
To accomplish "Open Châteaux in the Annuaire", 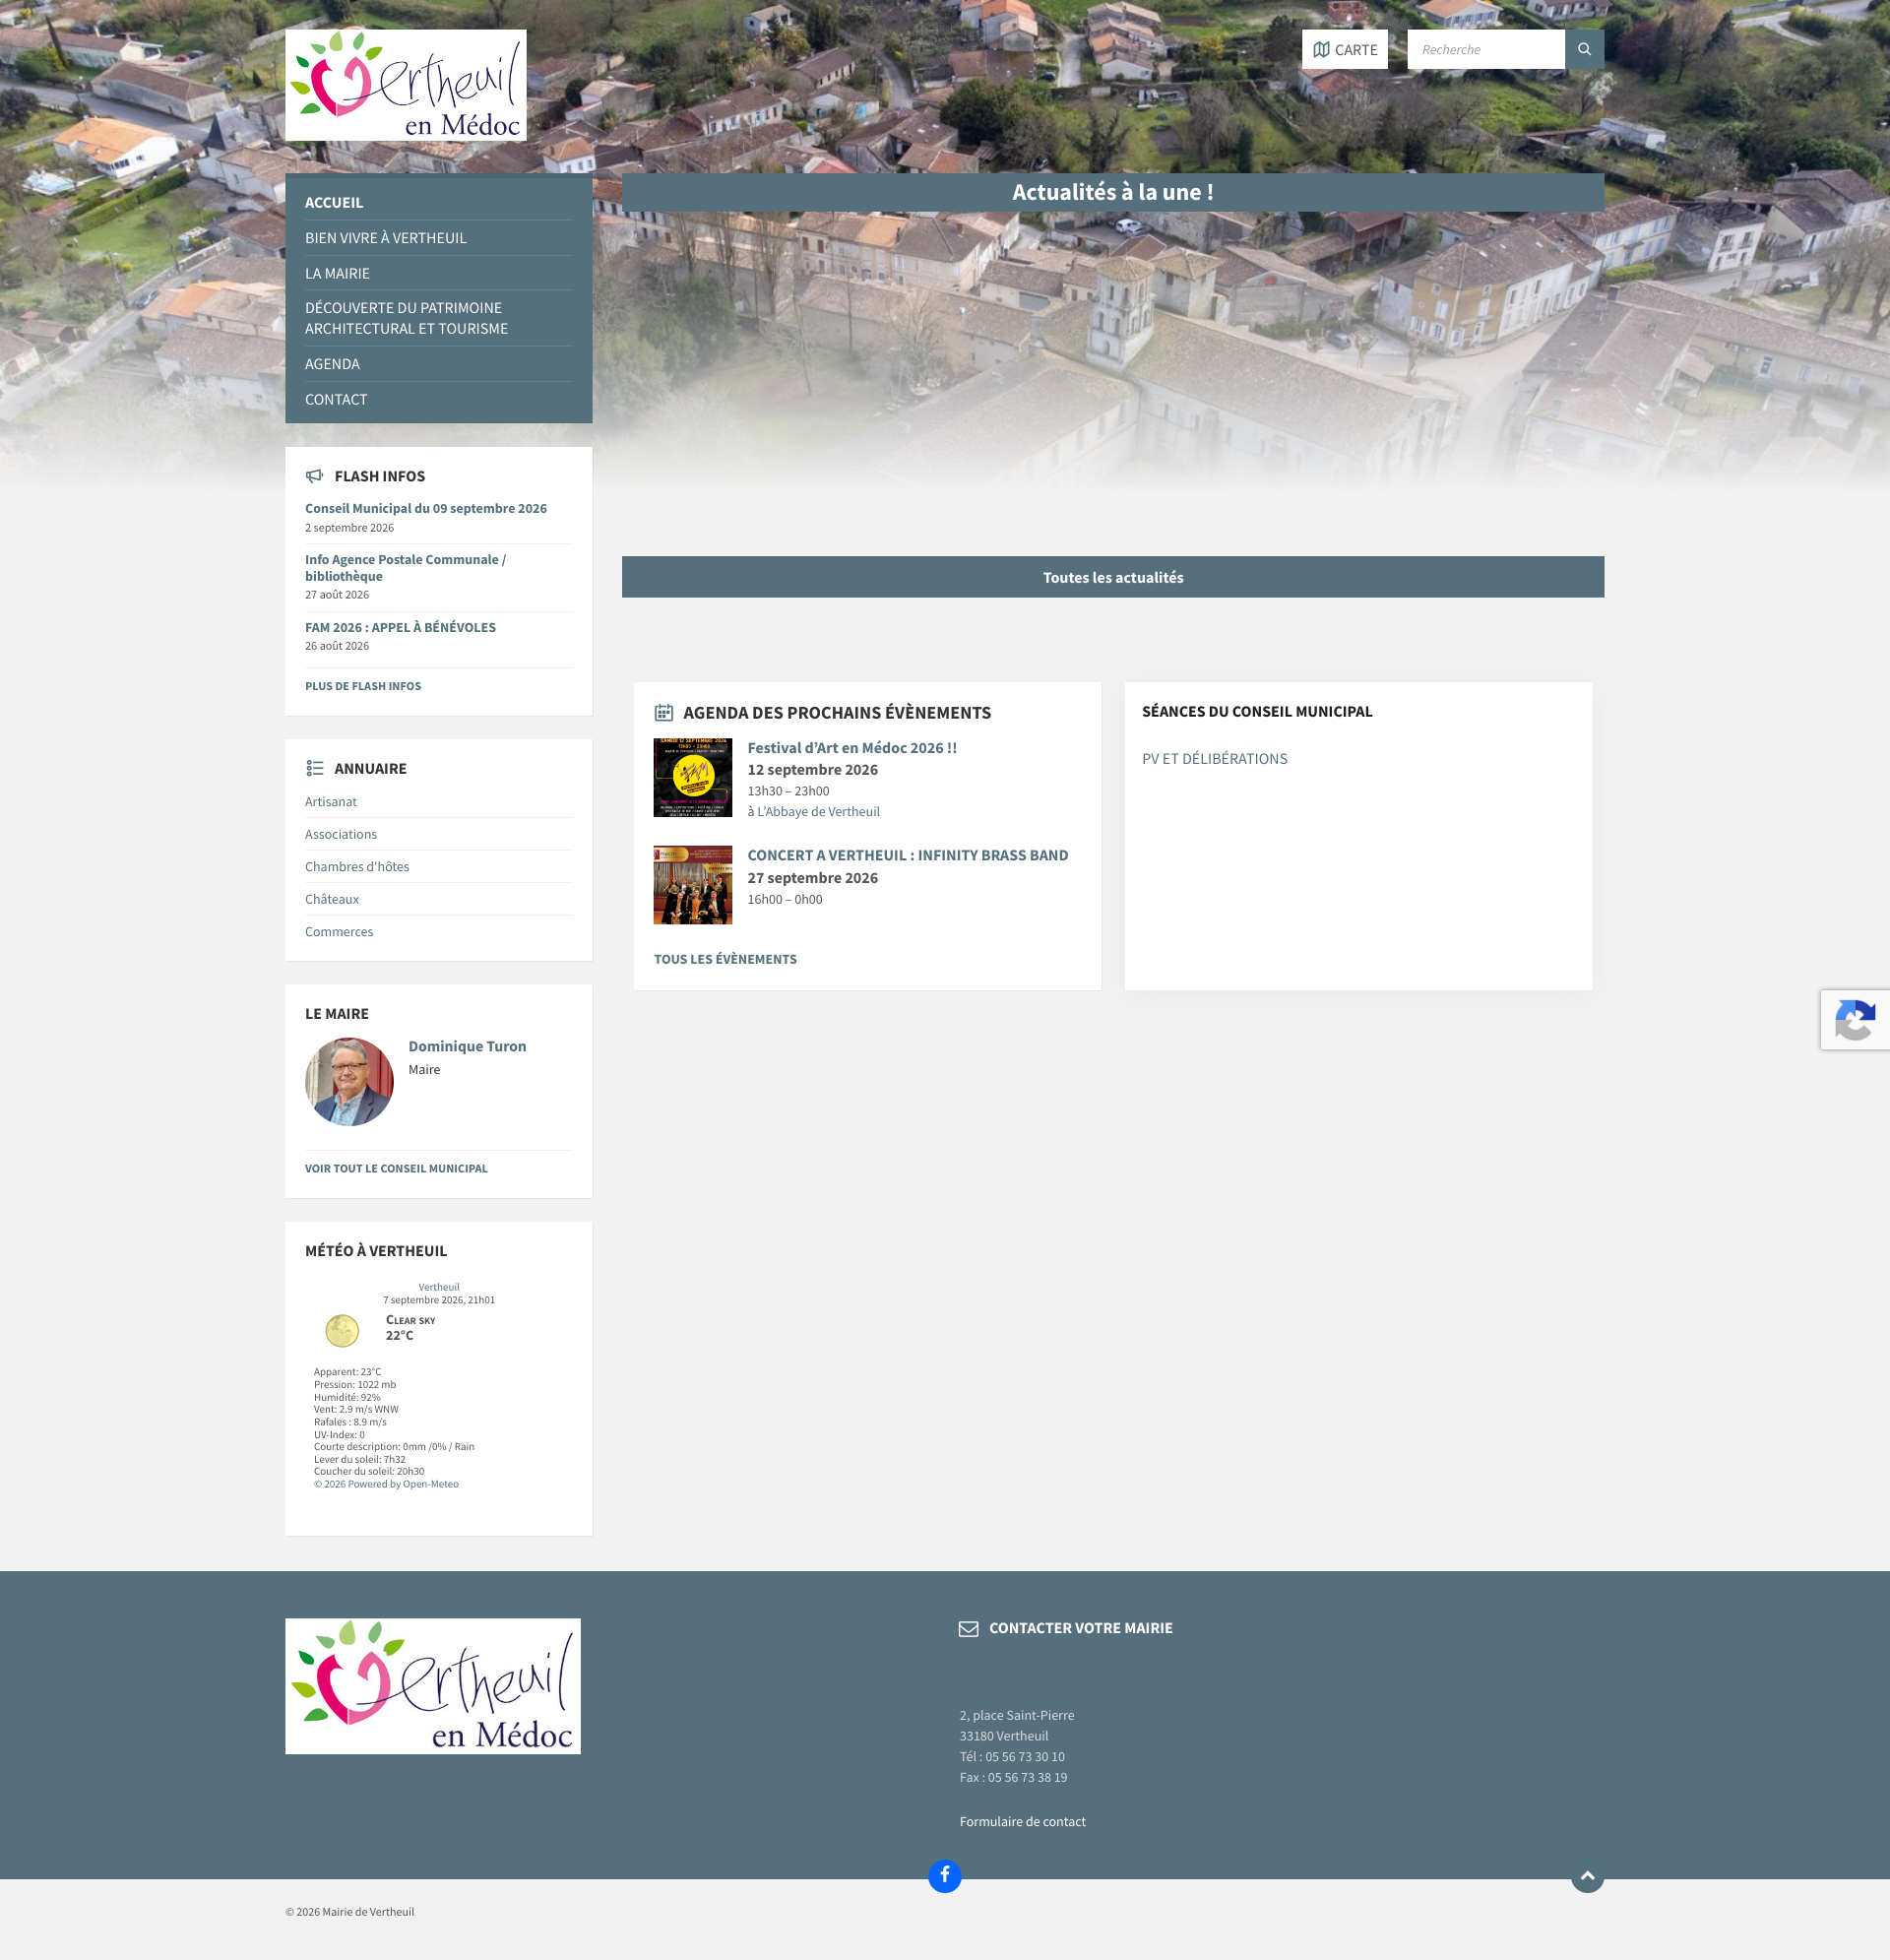I will tap(332, 899).
